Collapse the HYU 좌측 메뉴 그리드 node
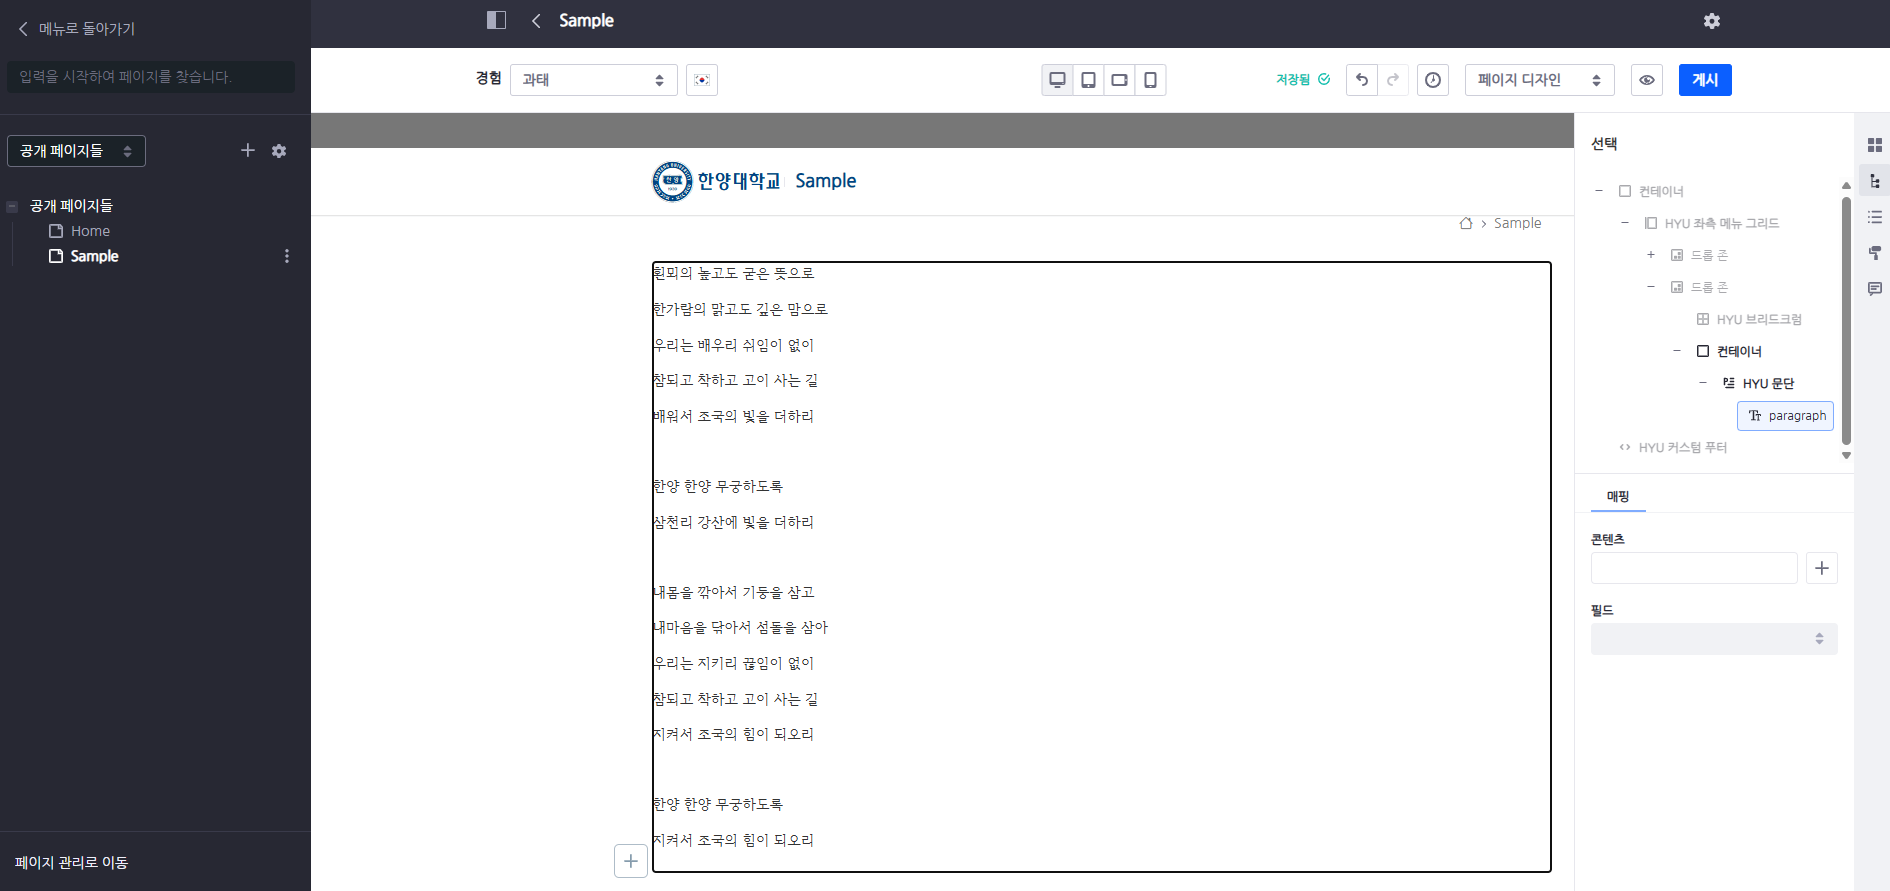Screen dimensions: 1890x891 pos(1624,223)
